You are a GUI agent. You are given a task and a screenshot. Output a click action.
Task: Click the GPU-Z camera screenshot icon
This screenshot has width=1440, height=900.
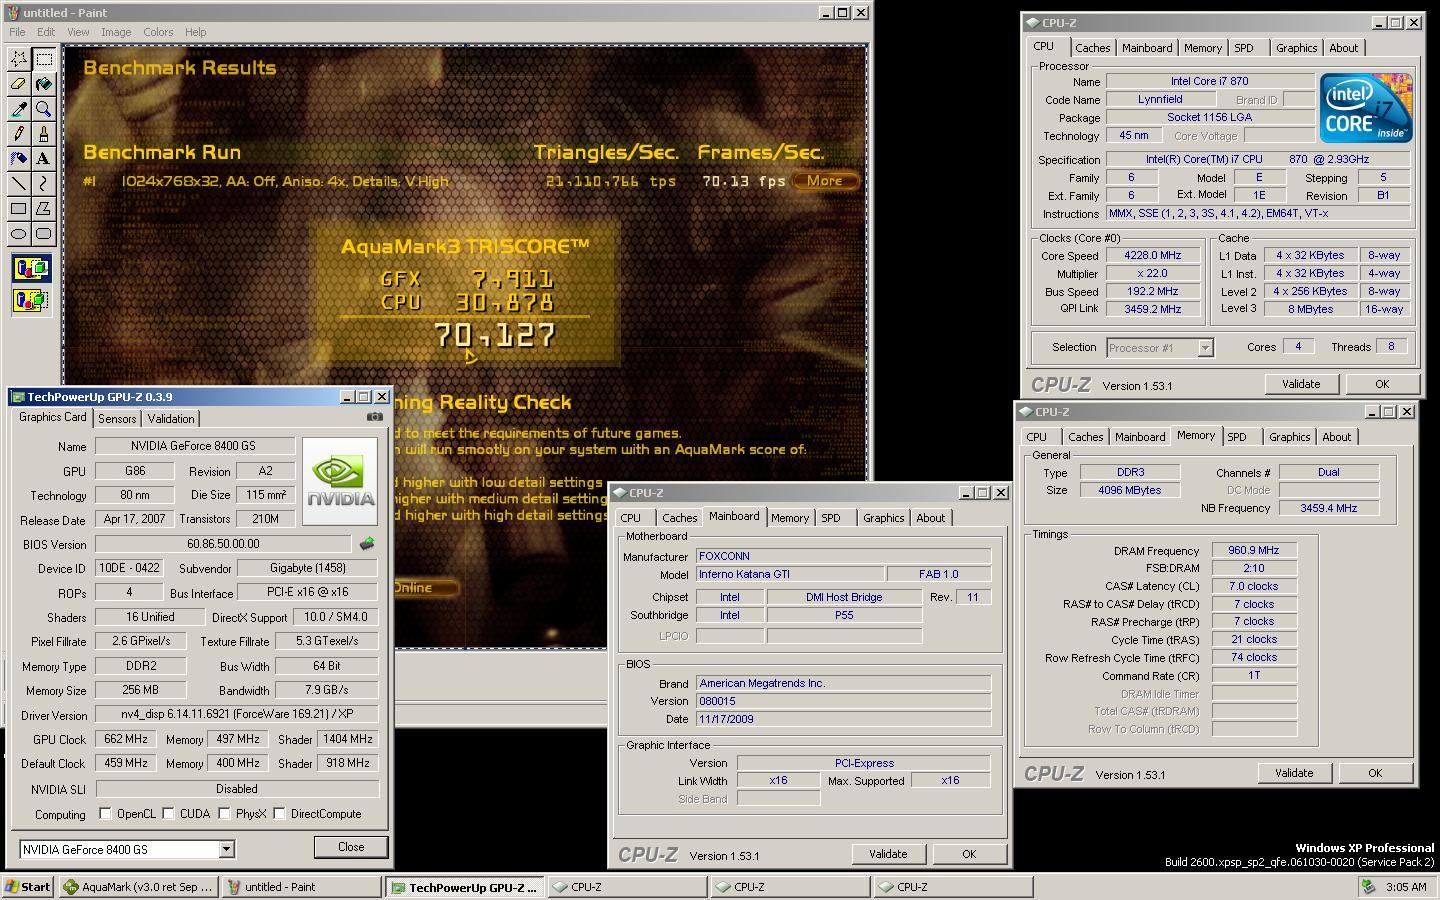(x=374, y=417)
